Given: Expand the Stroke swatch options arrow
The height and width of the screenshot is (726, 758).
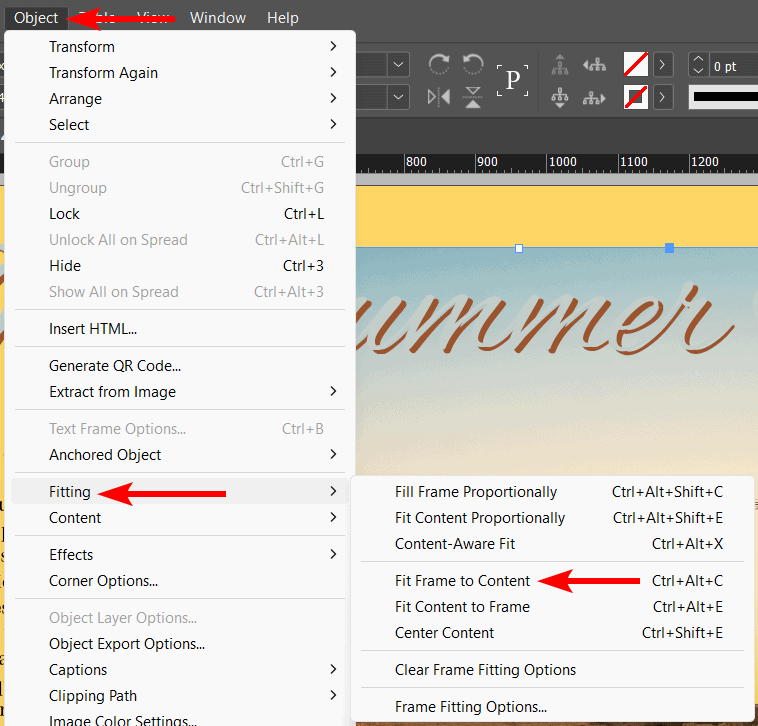Looking at the screenshot, I should coord(664,98).
